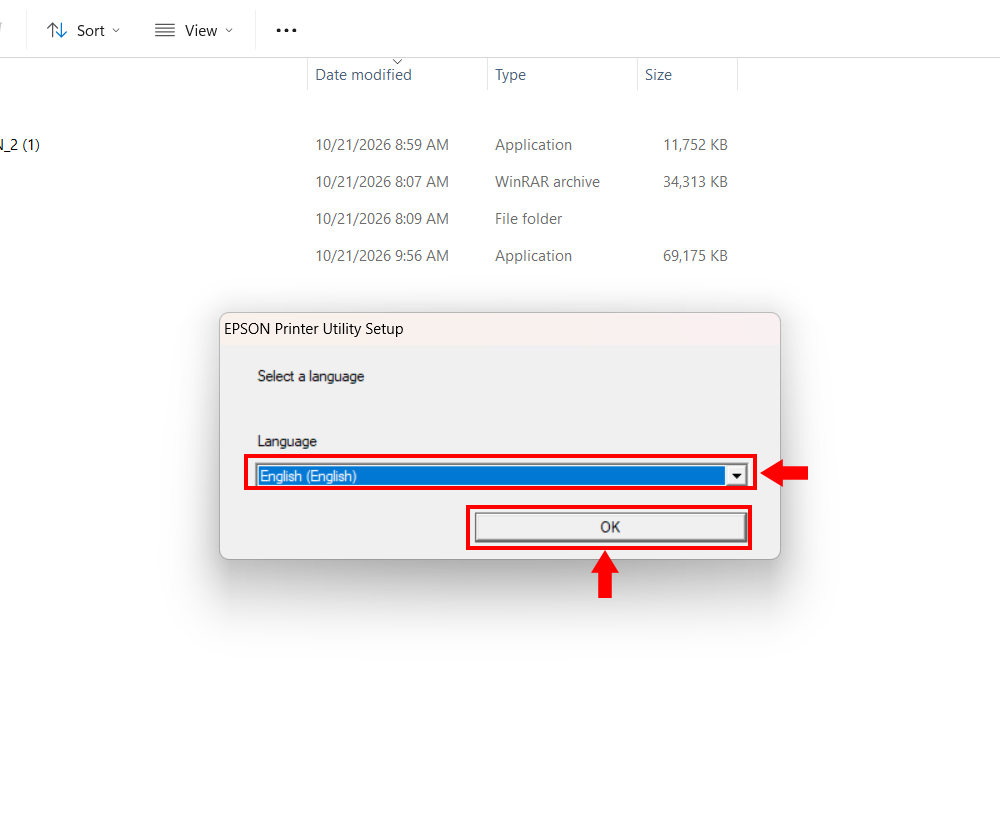Select the file dated 10/21/2026 8:59 AM
Screen dimensions: 1000x832
point(364,145)
